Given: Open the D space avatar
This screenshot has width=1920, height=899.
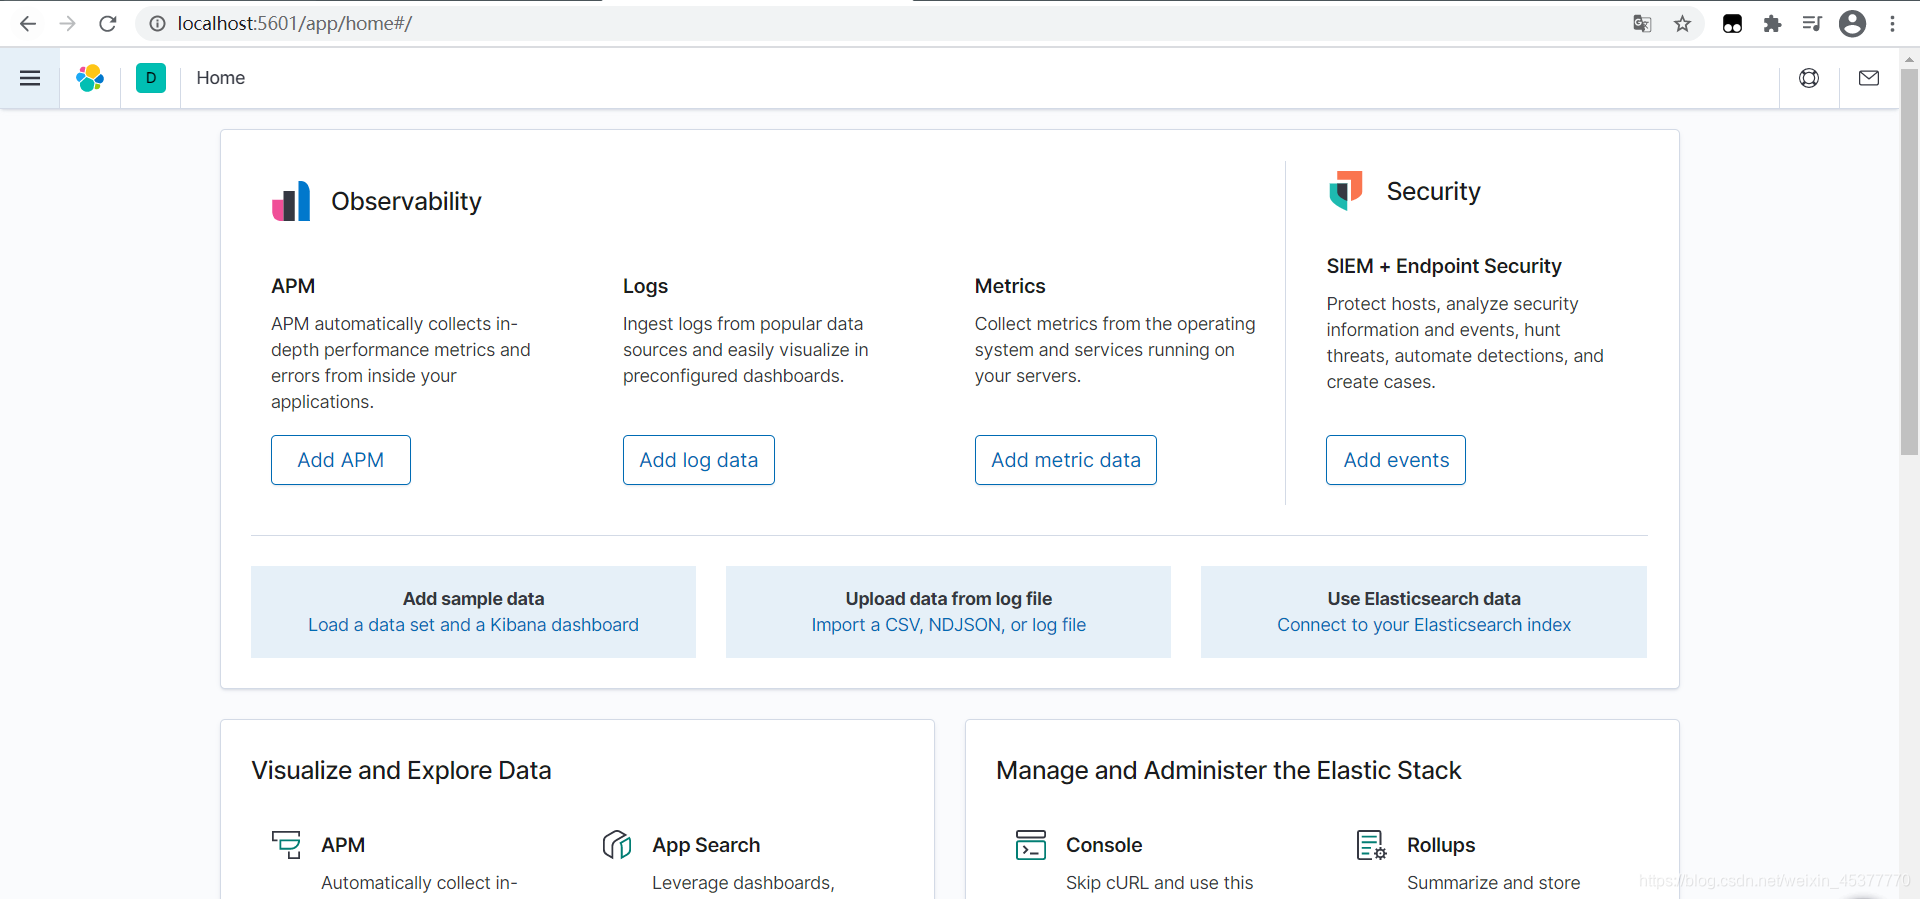Looking at the screenshot, I should tap(151, 78).
